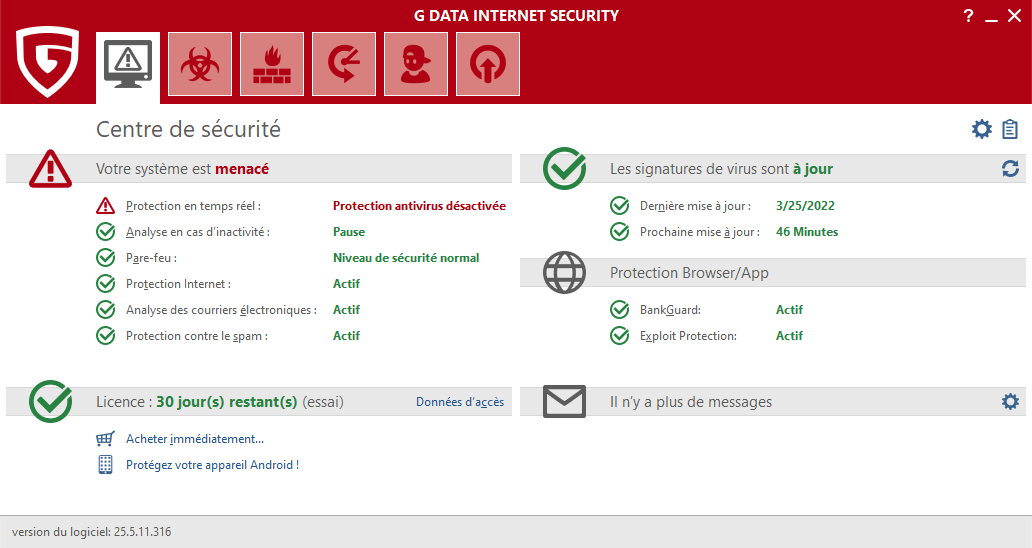This screenshot has height=548, width=1032.
Task: Click 'Actif' status for spam protection
Action: point(346,336)
